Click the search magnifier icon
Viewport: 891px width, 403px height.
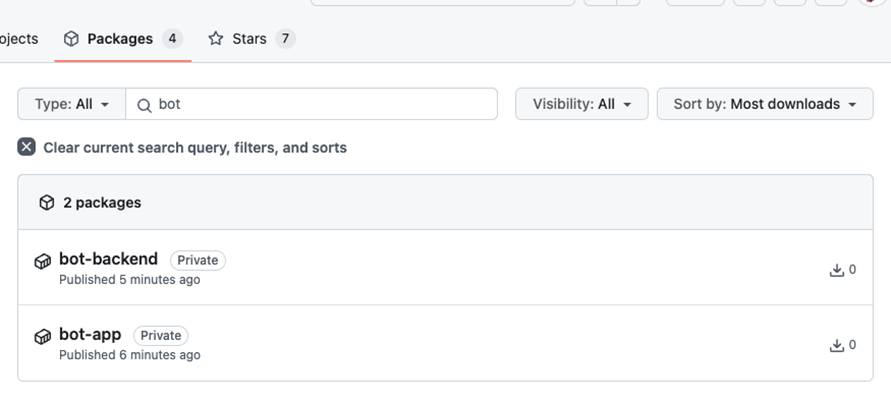pos(144,105)
